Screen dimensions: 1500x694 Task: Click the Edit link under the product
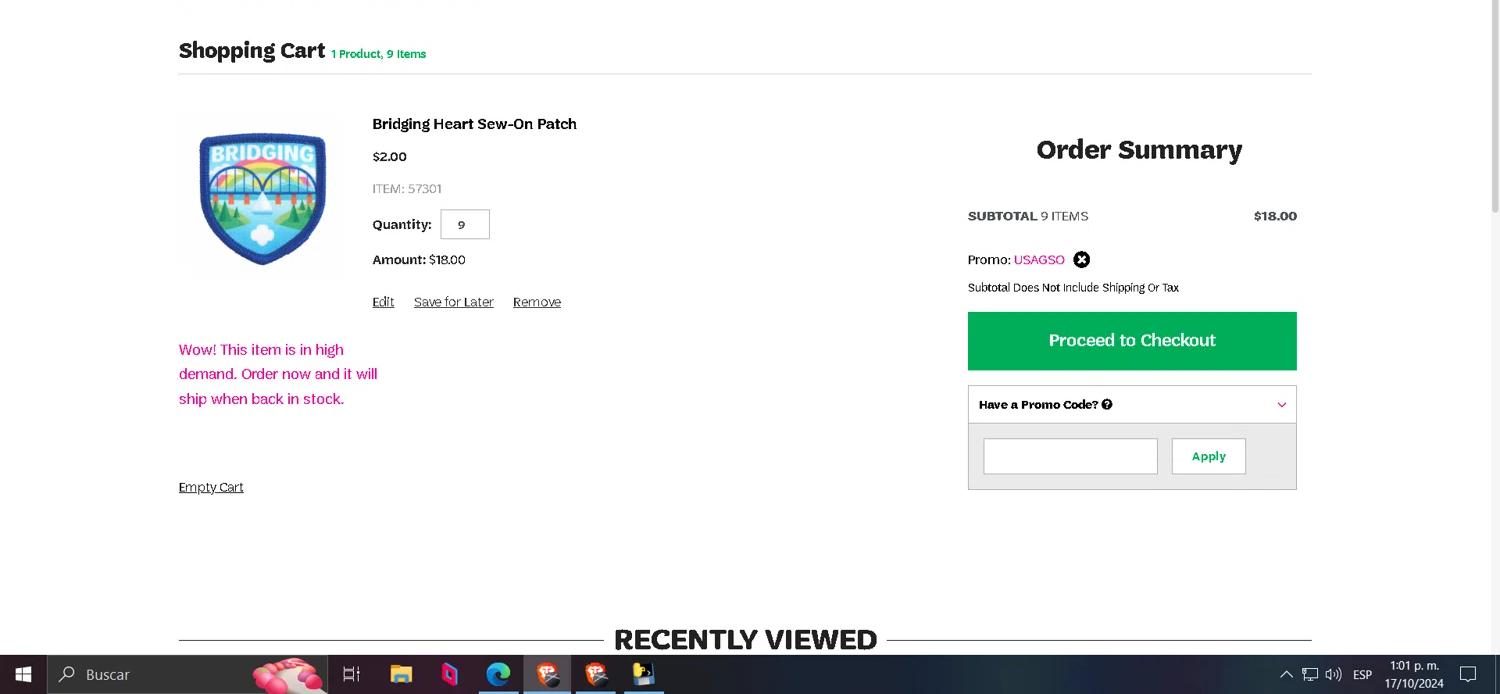(x=383, y=302)
